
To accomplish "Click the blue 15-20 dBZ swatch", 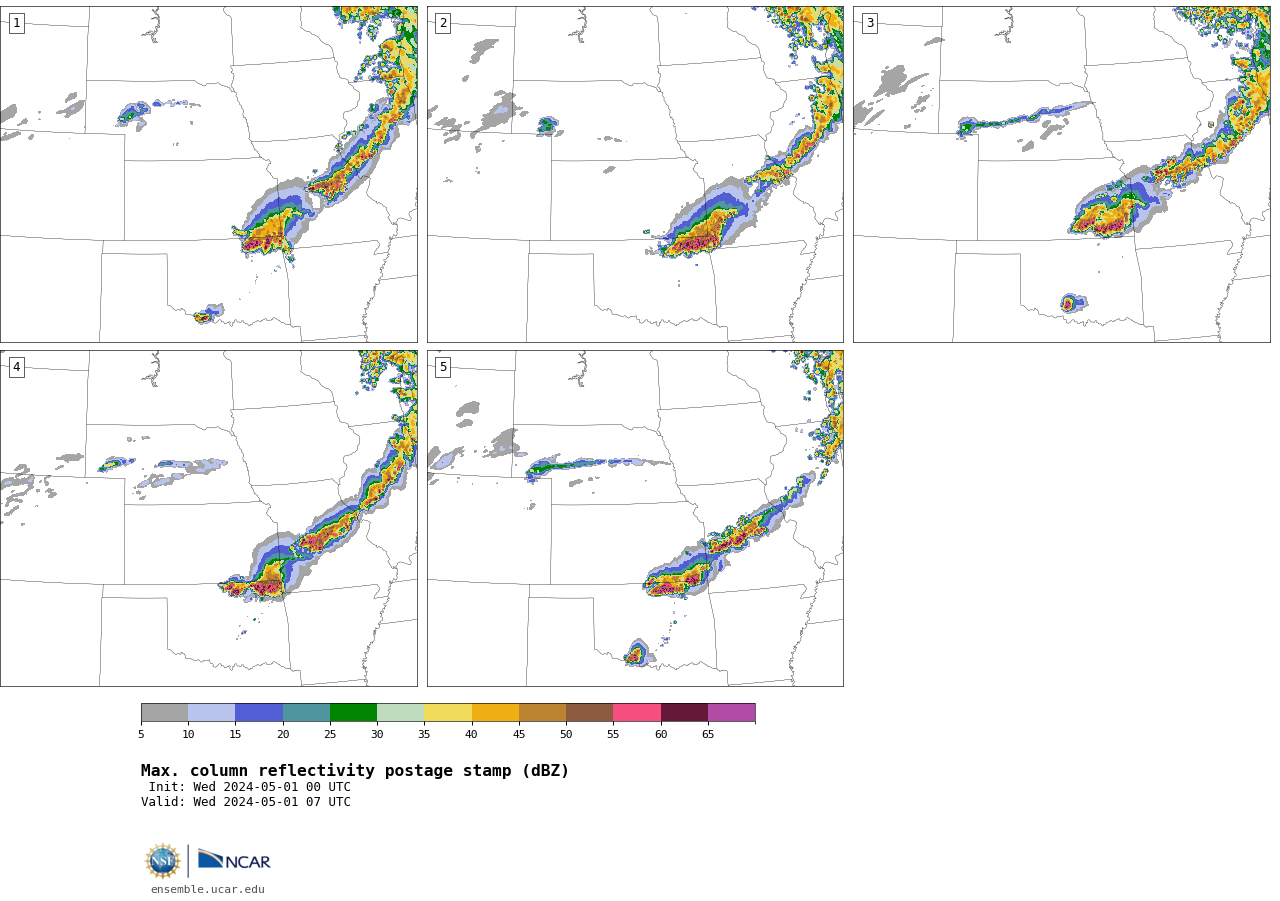I will (259, 713).
